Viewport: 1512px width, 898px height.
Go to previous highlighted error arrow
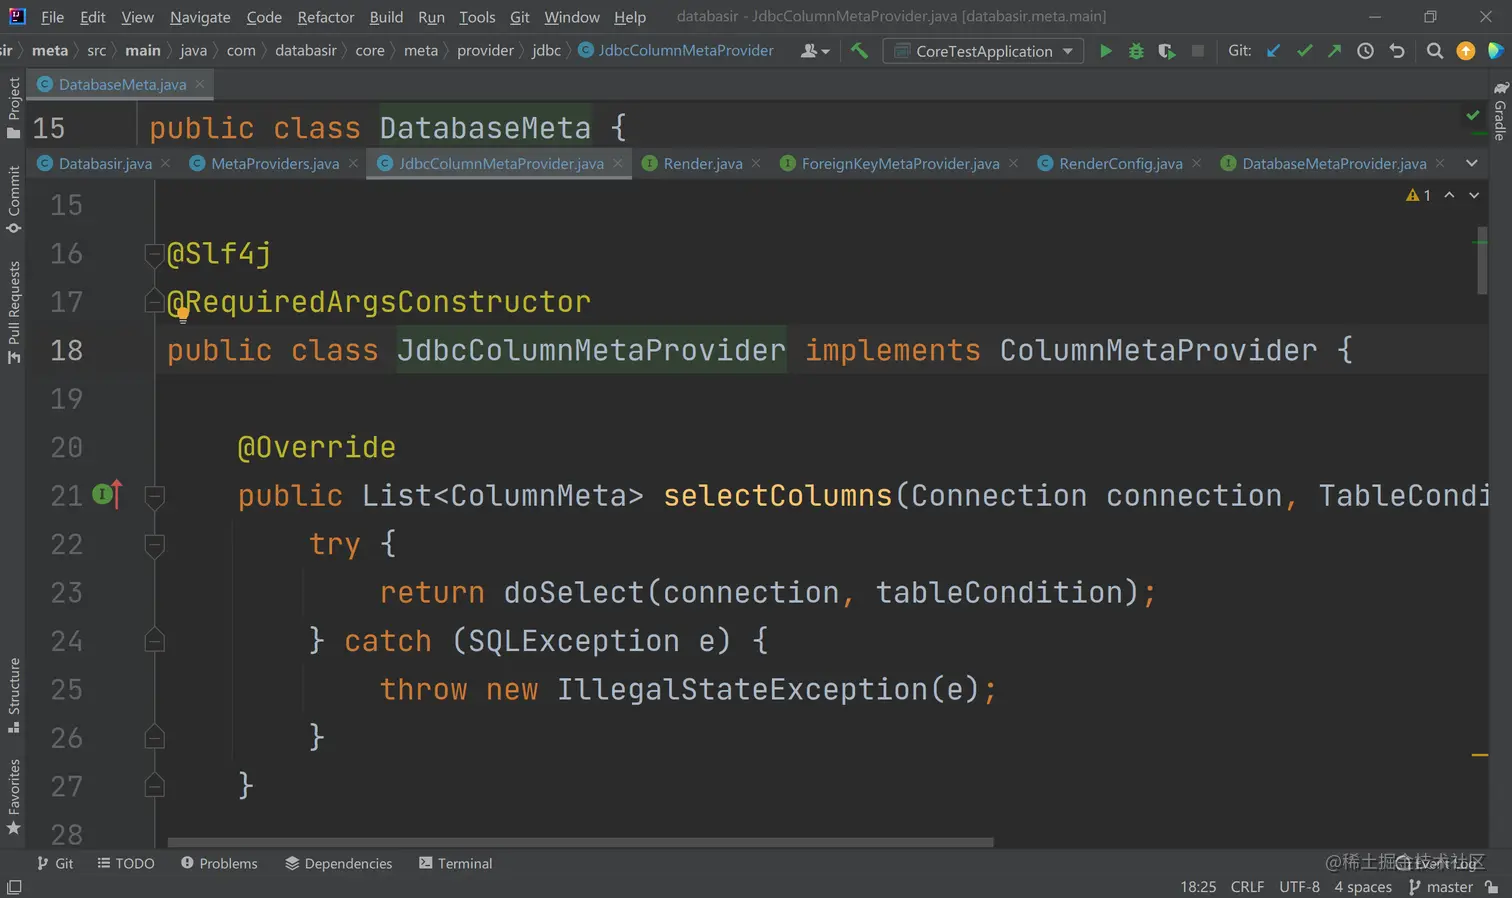click(x=1449, y=195)
